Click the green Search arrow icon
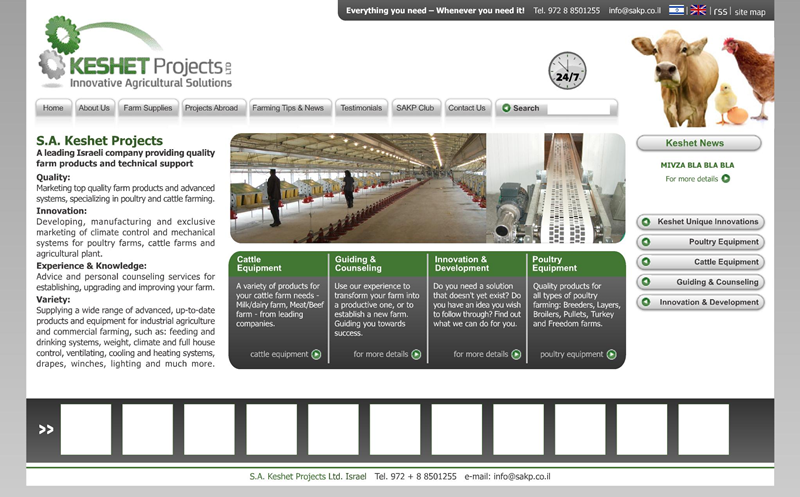The height and width of the screenshot is (497, 800). point(506,108)
